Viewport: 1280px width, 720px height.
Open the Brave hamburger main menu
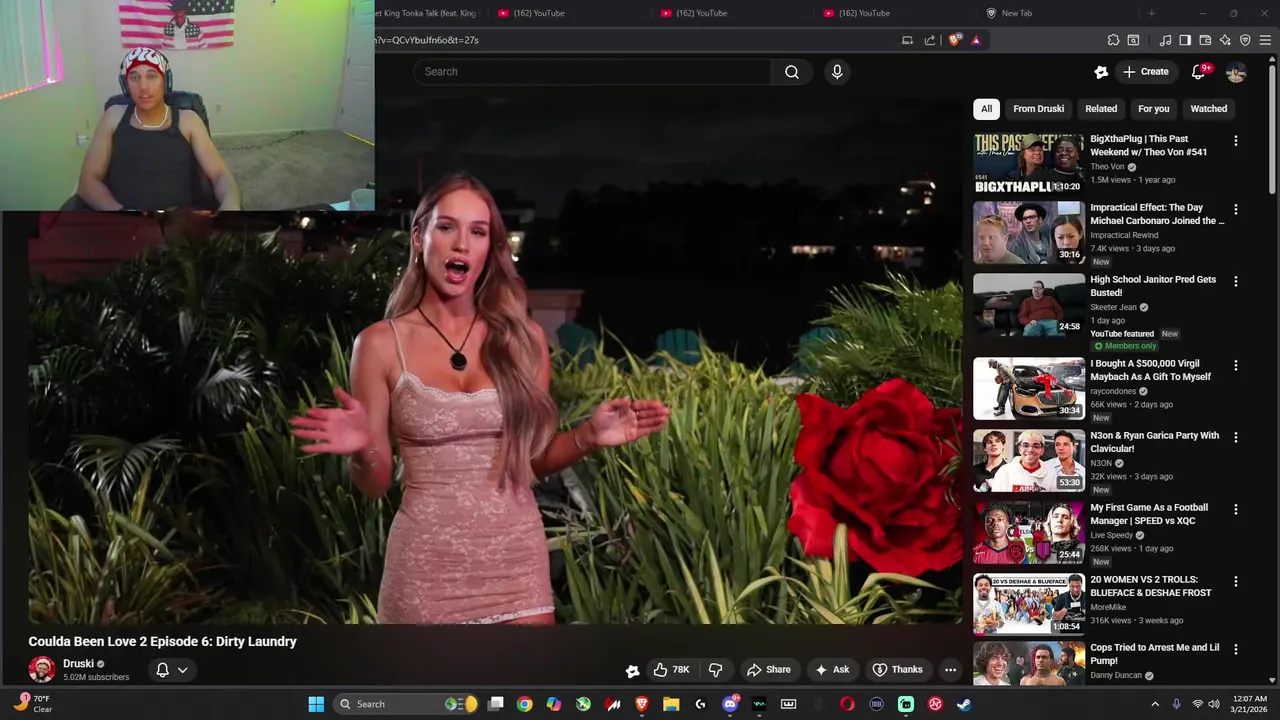pyautogui.click(x=1265, y=40)
